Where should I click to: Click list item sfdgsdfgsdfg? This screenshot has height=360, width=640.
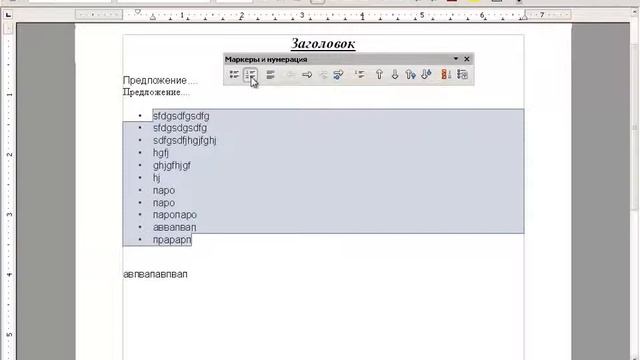point(181,116)
